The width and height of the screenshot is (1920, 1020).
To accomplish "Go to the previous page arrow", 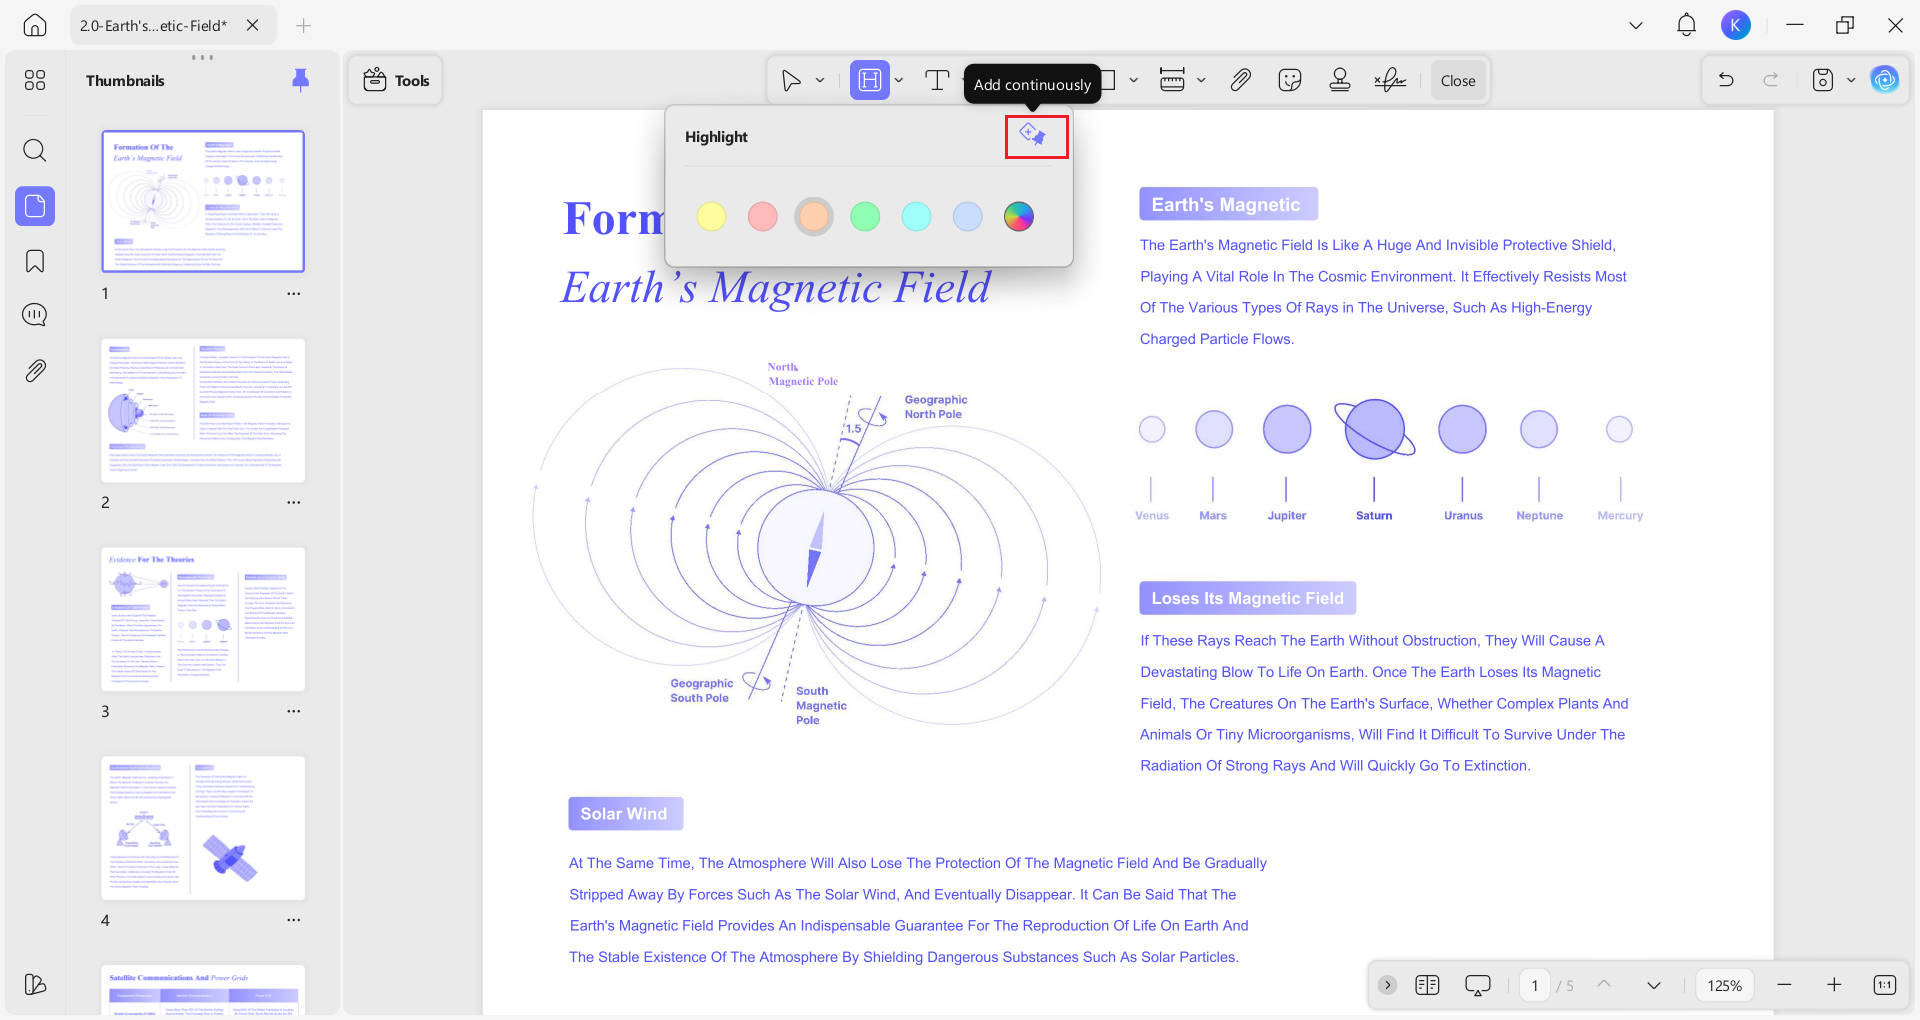I will (x=1604, y=985).
